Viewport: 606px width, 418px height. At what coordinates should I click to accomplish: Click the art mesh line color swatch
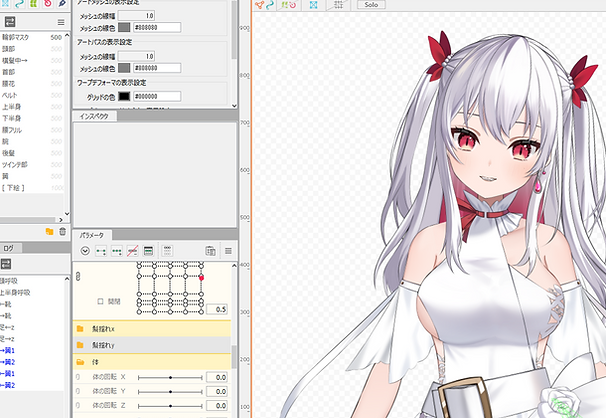click(x=124, y=27)
